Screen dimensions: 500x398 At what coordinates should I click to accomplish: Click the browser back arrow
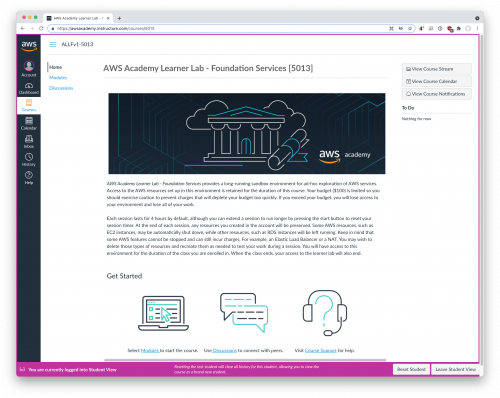point(23,28)
